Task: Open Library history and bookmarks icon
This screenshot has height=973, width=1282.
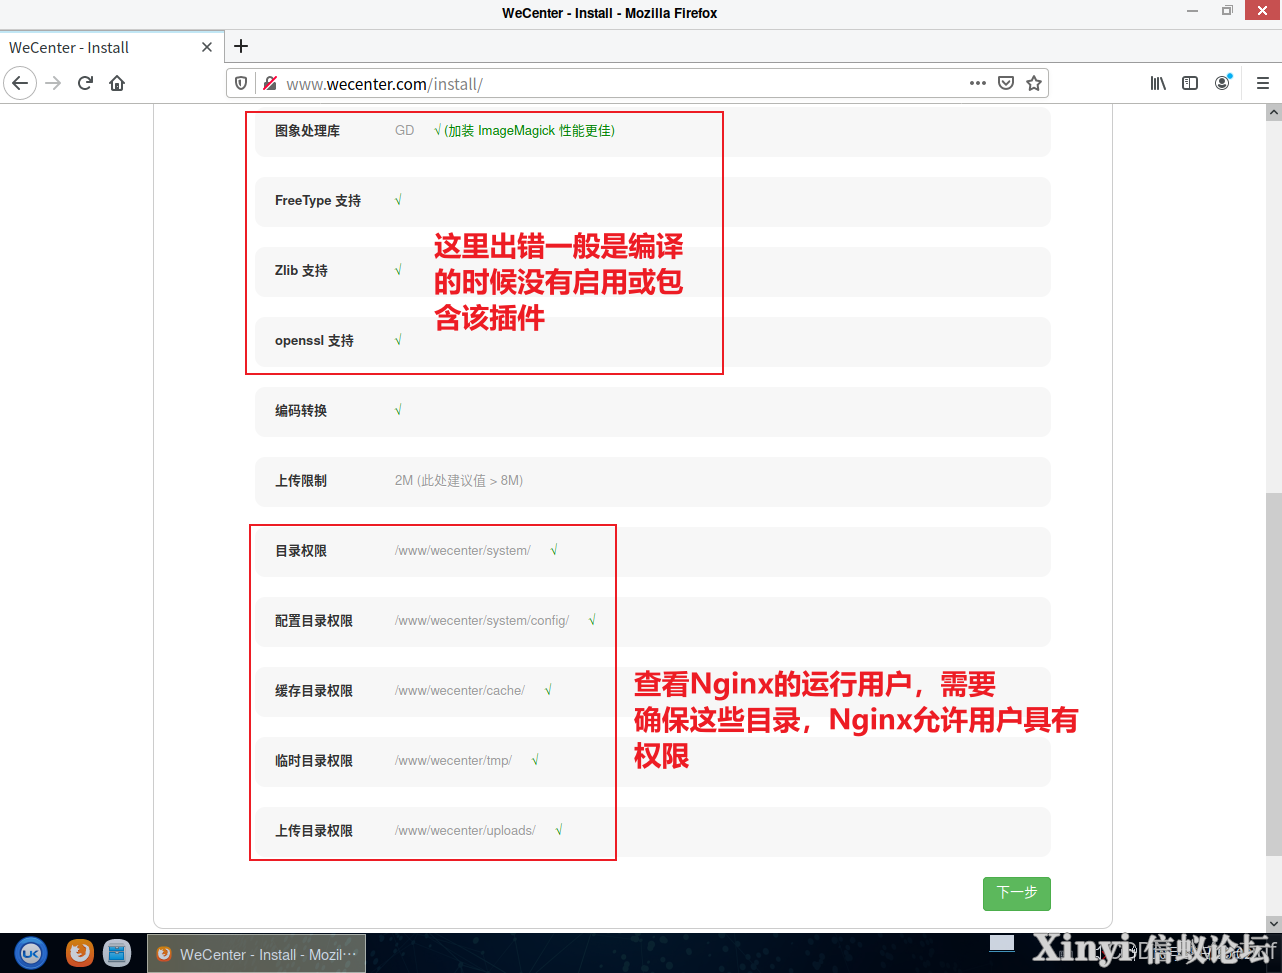Action: pos(1158,83)
